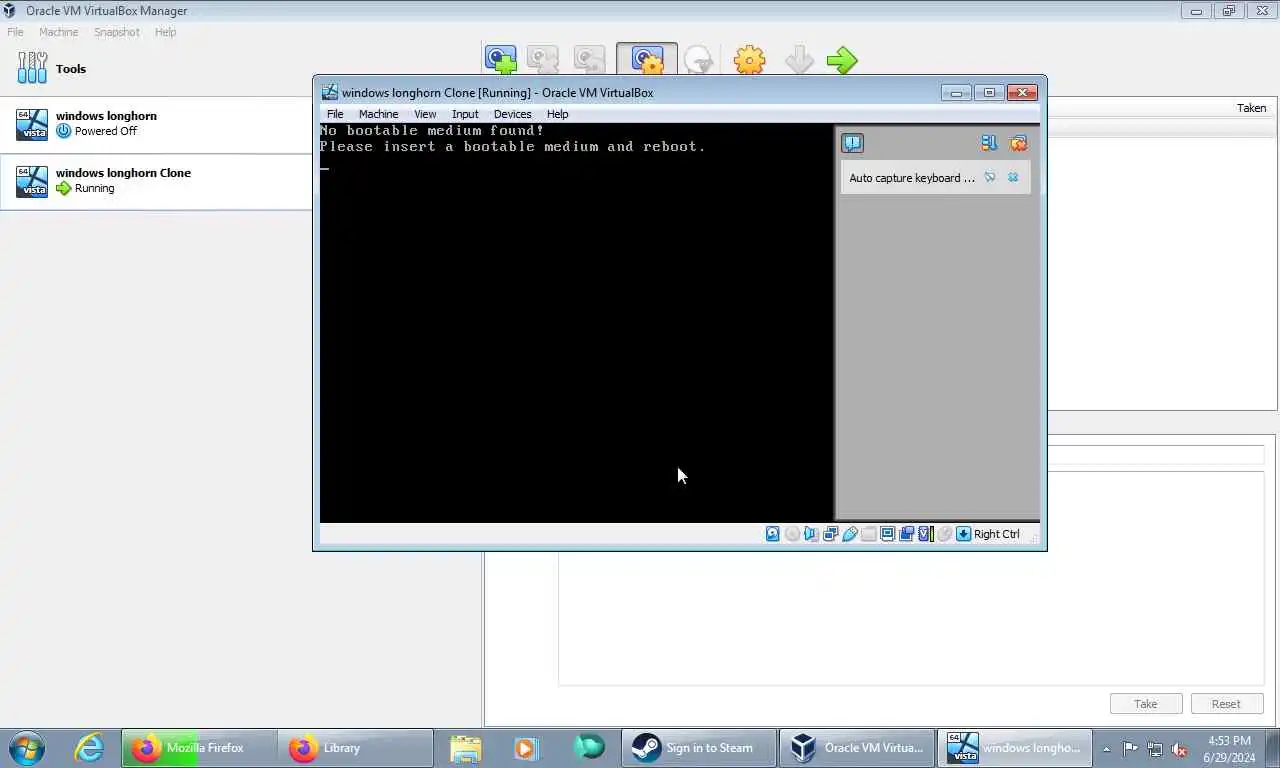Screen dimensions: 1280x768
Task: Select the powered off windows longhorn VM
Action: (156, 124)
